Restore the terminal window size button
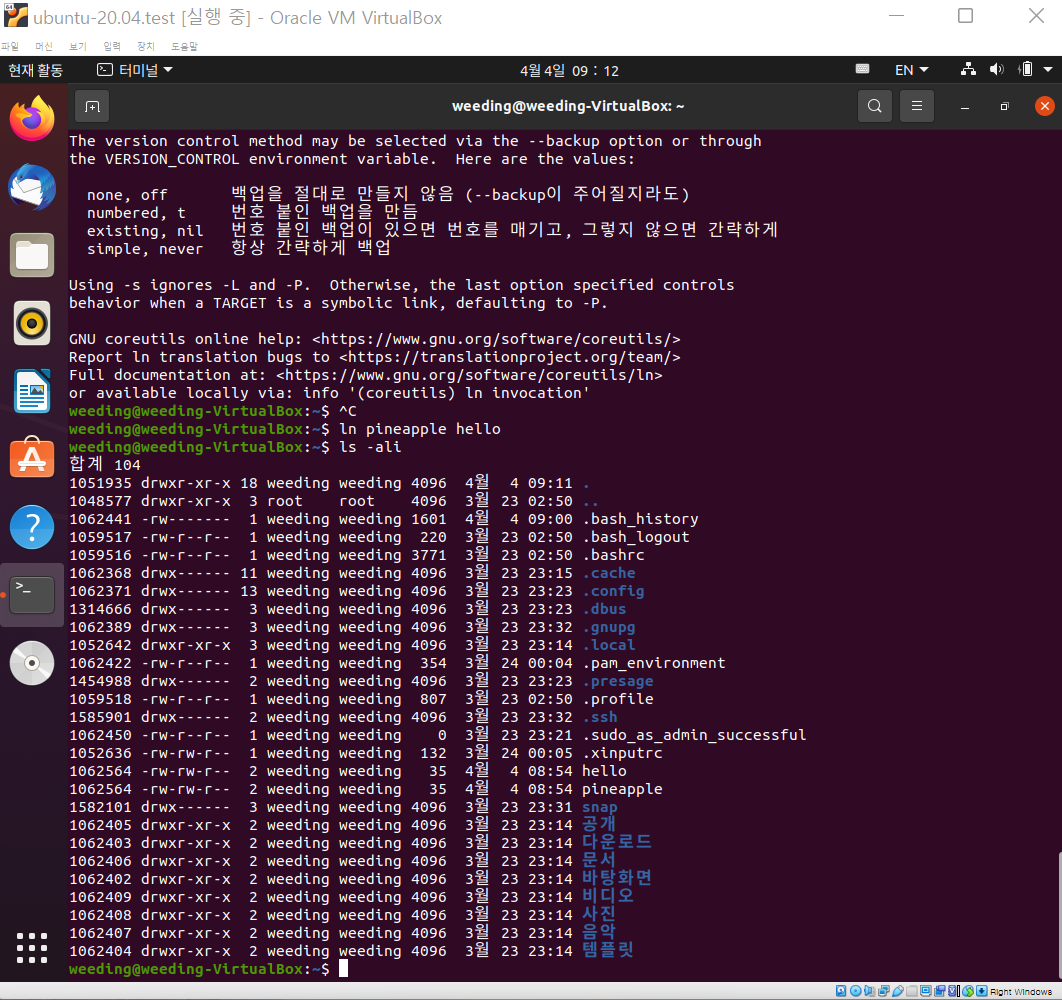Screen dimensions: 1062x1000 tap(1004, 106)
